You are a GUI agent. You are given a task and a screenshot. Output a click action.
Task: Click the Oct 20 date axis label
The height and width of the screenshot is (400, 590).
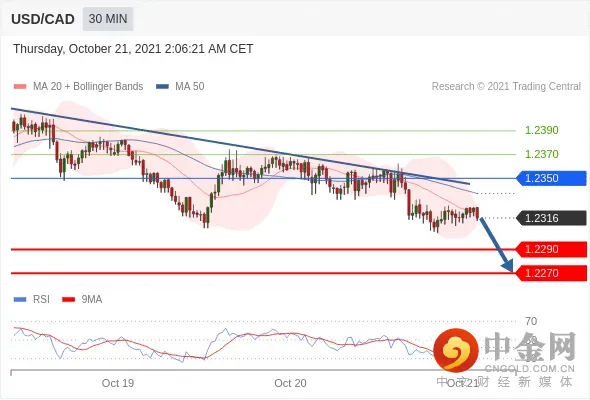point(290,383)
